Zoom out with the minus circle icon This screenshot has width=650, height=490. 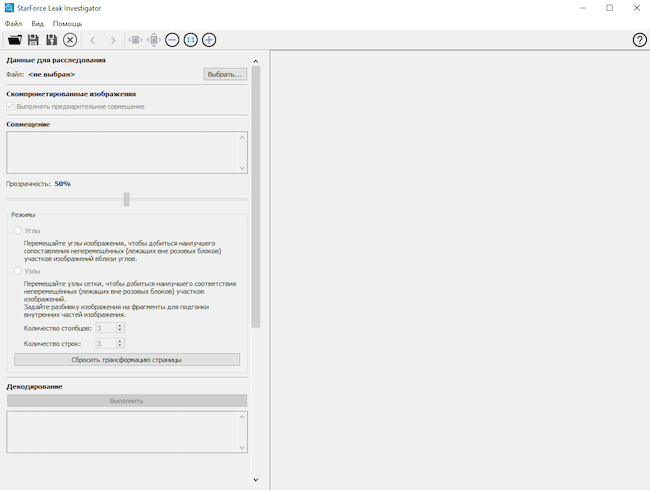pyautogui.click(x=172, y=40)
